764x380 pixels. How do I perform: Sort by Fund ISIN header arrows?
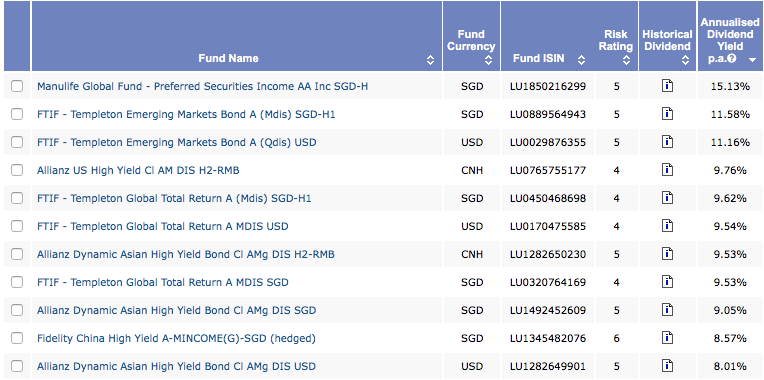[581, 60]
